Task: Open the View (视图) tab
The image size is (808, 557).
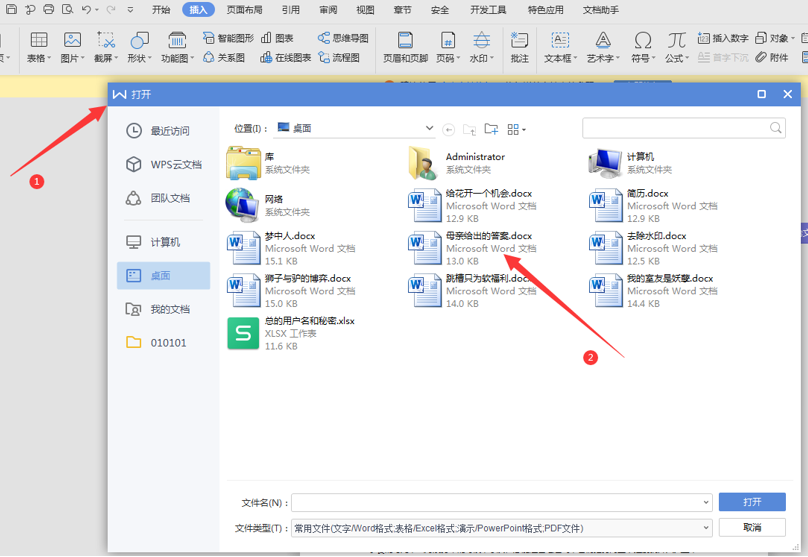Action: pos(365,10)
